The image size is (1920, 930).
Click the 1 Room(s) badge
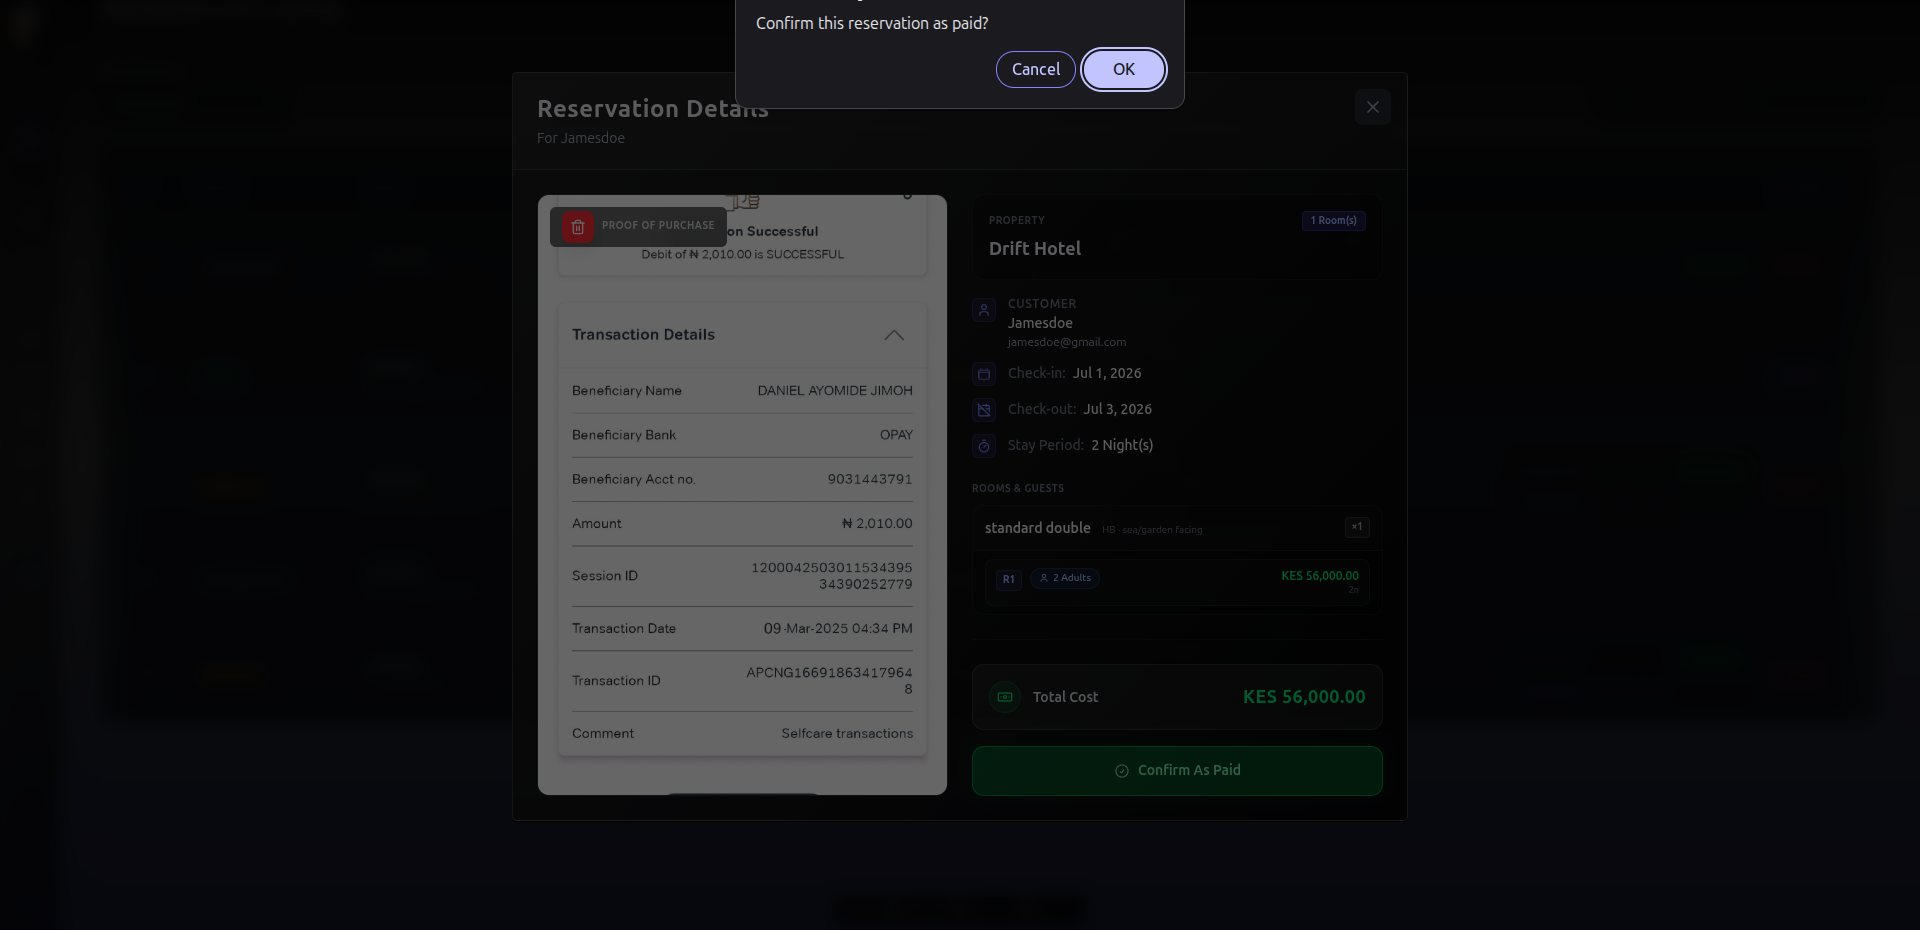point(1334,220)
